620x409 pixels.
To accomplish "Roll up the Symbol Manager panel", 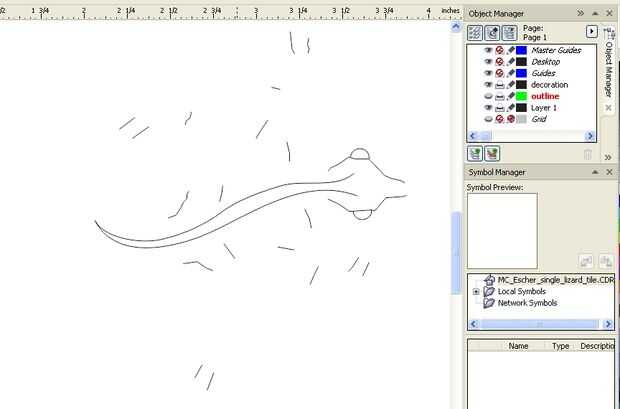I will 595,172.
